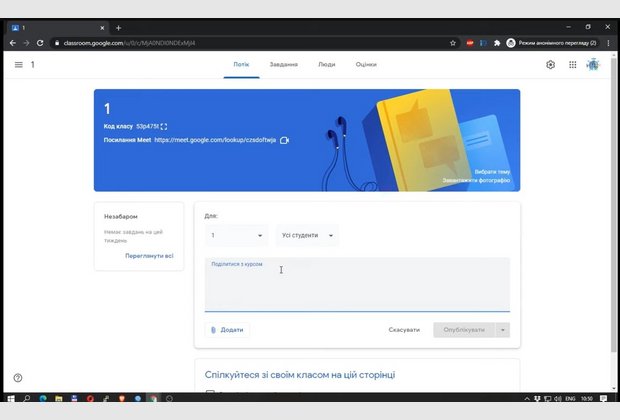Open the help question mark icon
The width and height of the screenshot is (620, 420).
18,378
